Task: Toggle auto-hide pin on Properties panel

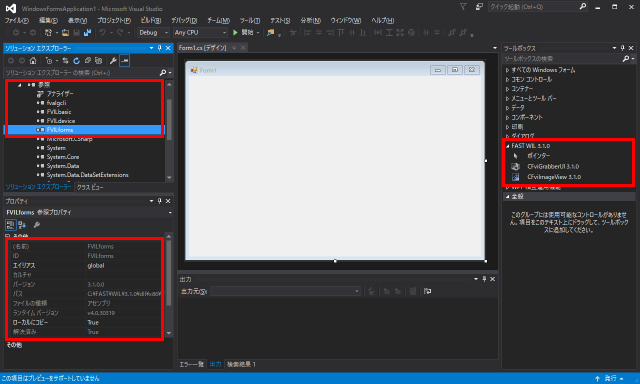Action: 160,201
